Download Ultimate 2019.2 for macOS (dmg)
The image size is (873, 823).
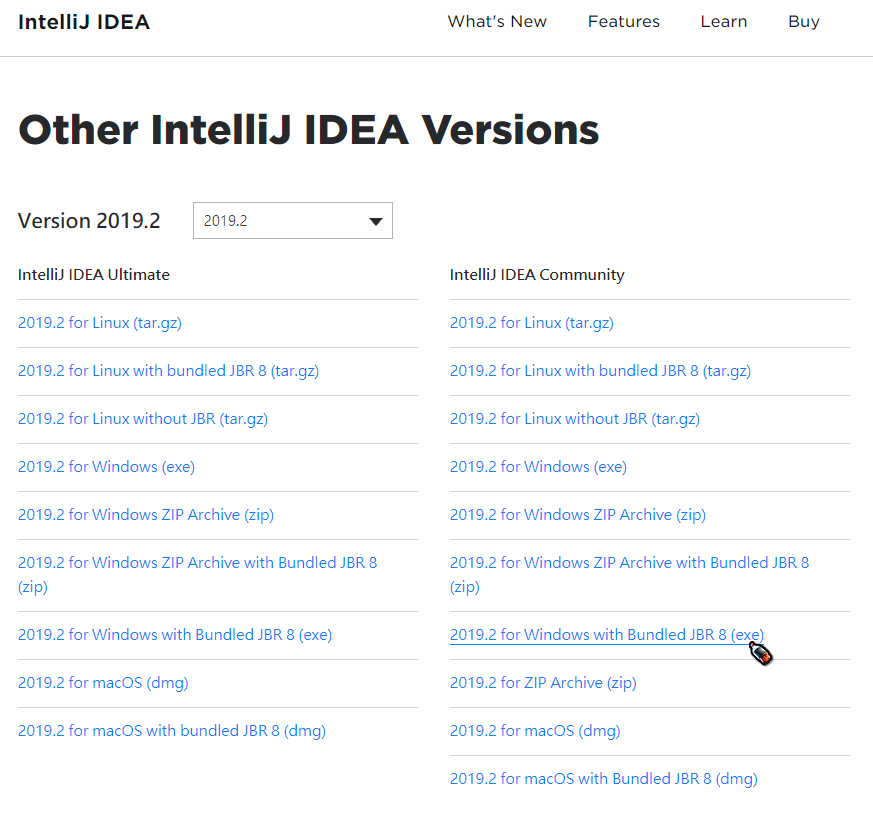pos(103,683)
